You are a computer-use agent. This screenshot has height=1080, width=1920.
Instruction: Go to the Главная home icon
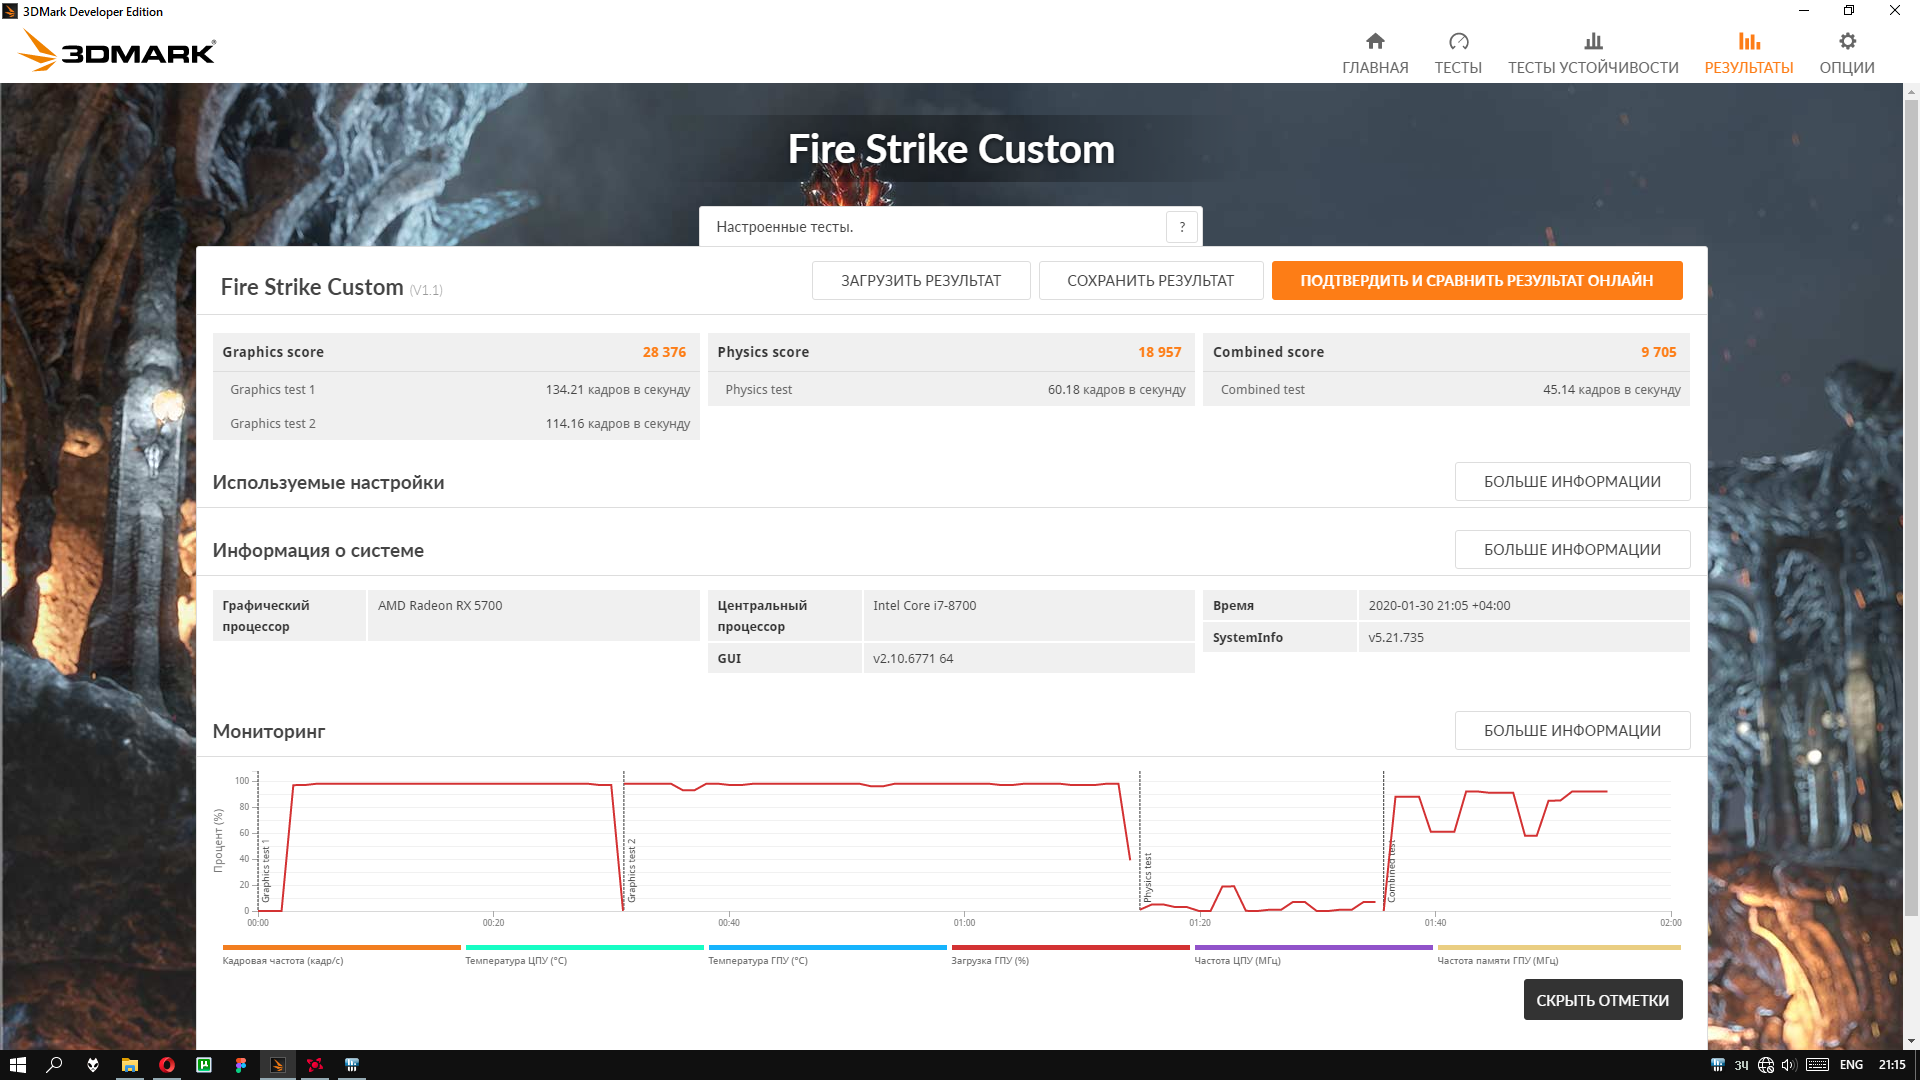pos(1375,42)
